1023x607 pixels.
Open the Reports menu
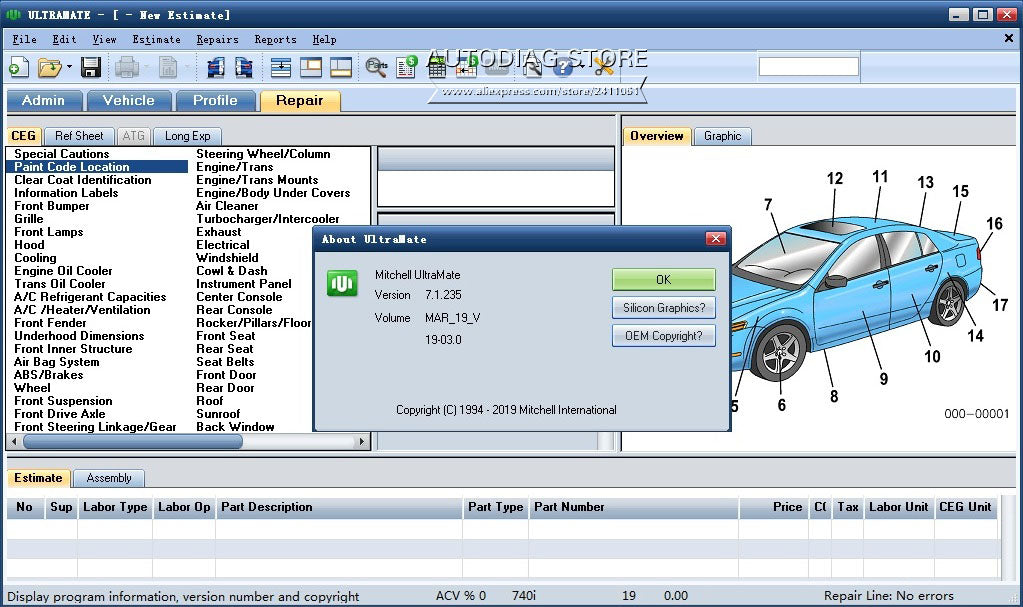275,40
